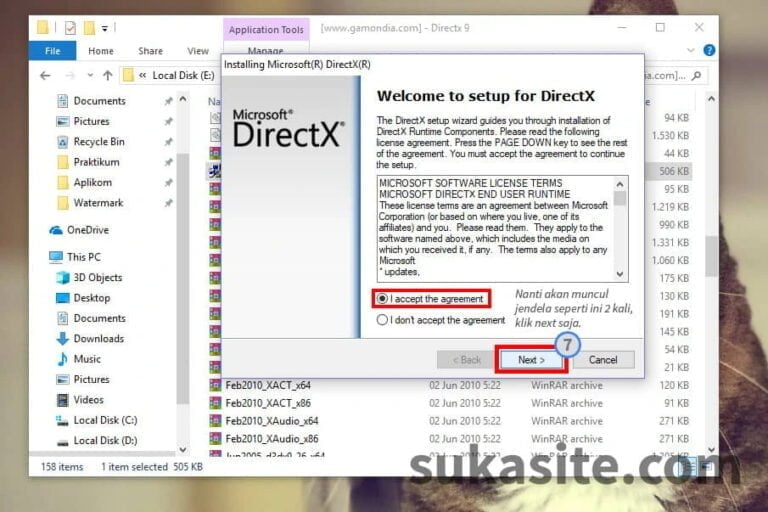Click license text scroll up arrow
Screen dimensions: 768x512
tap(620, 184)
